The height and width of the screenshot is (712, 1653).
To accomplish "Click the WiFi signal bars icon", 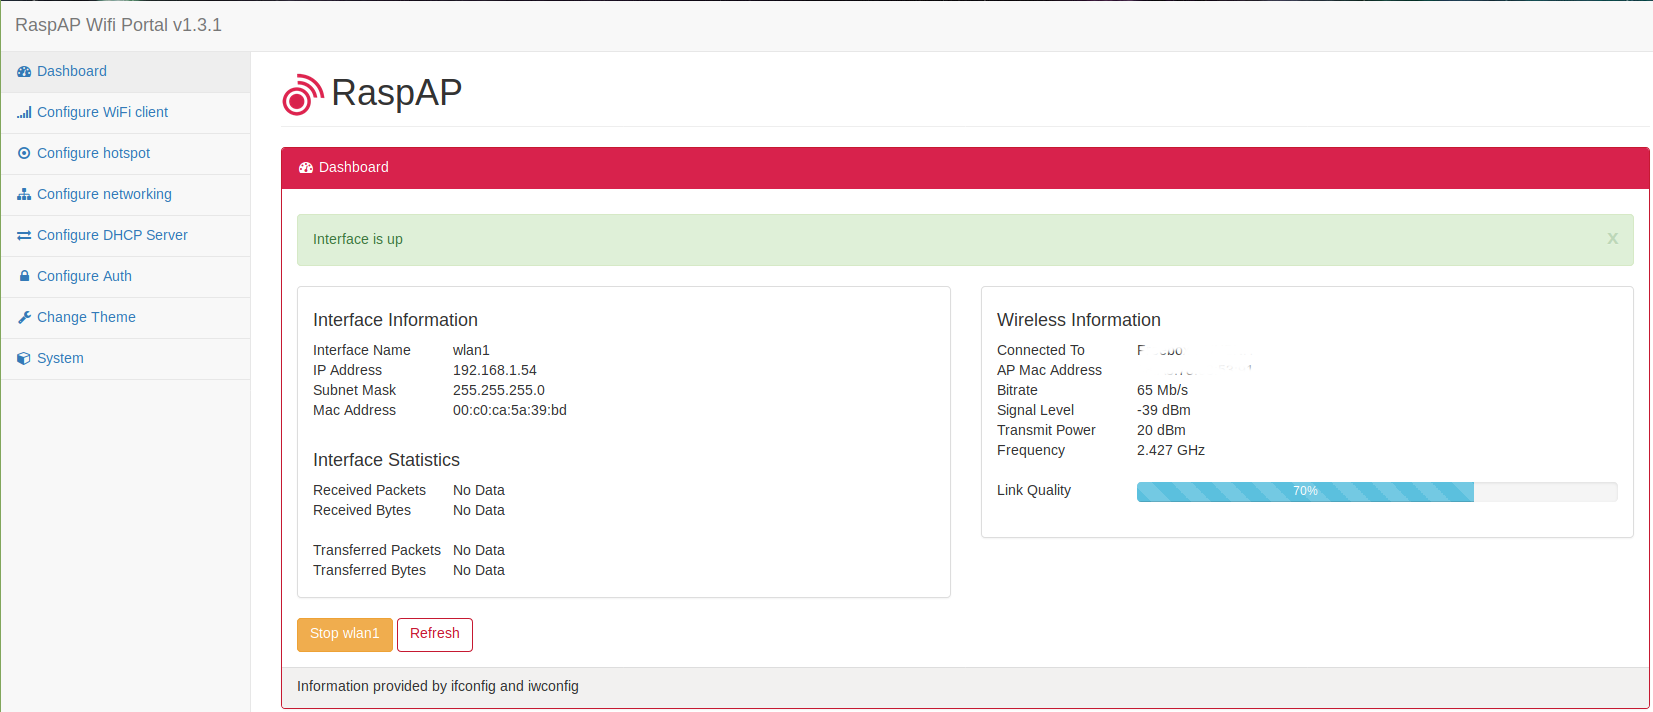I will pyautogui.click(x=24, y=113).
